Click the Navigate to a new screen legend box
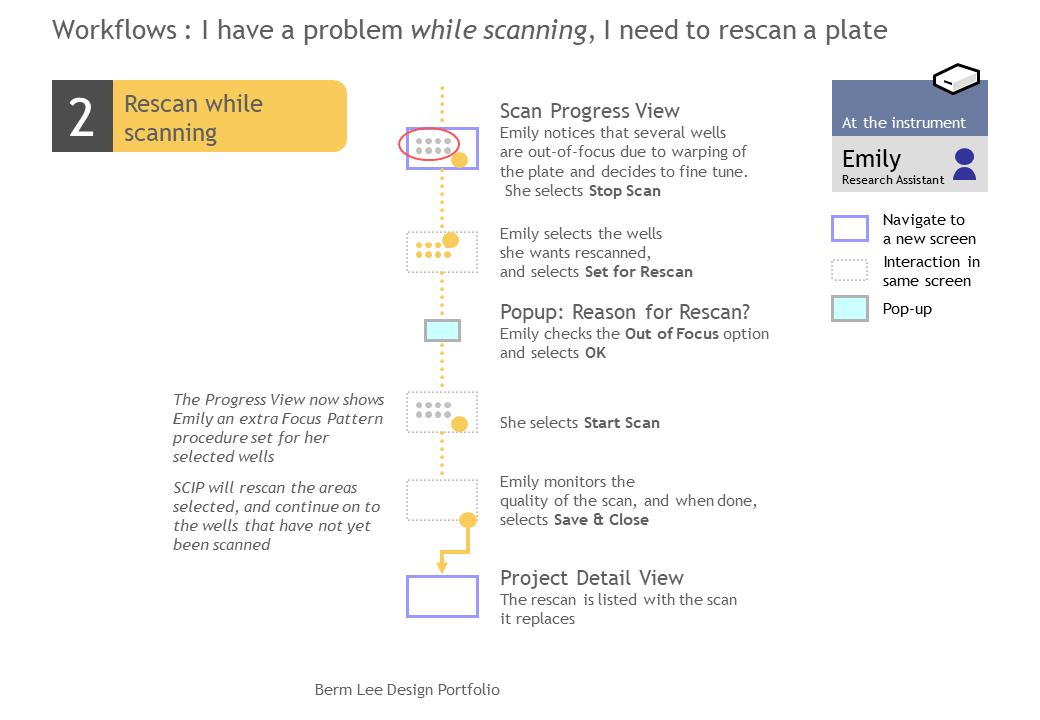The image size is (1040, 720). pos(850,229)
